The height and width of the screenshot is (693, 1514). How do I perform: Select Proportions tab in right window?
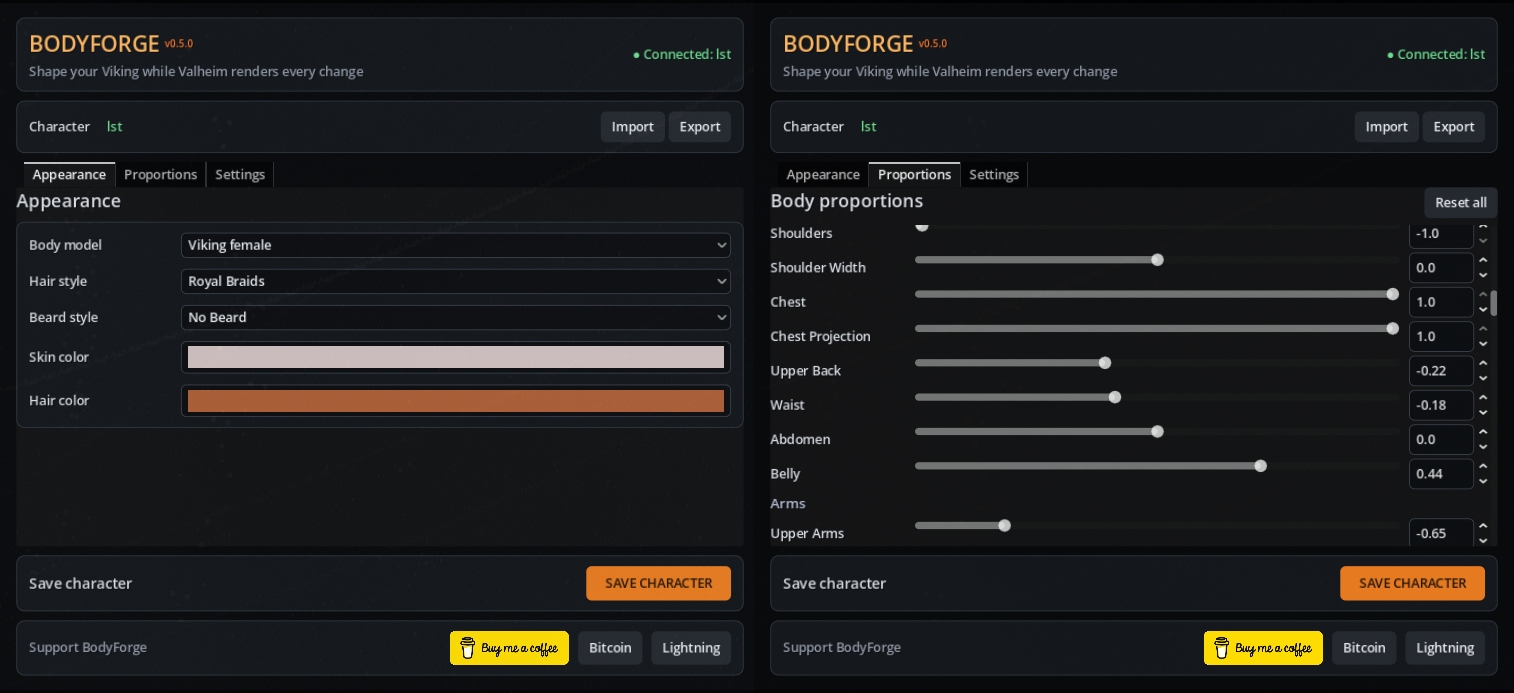[x=914, y=175]
